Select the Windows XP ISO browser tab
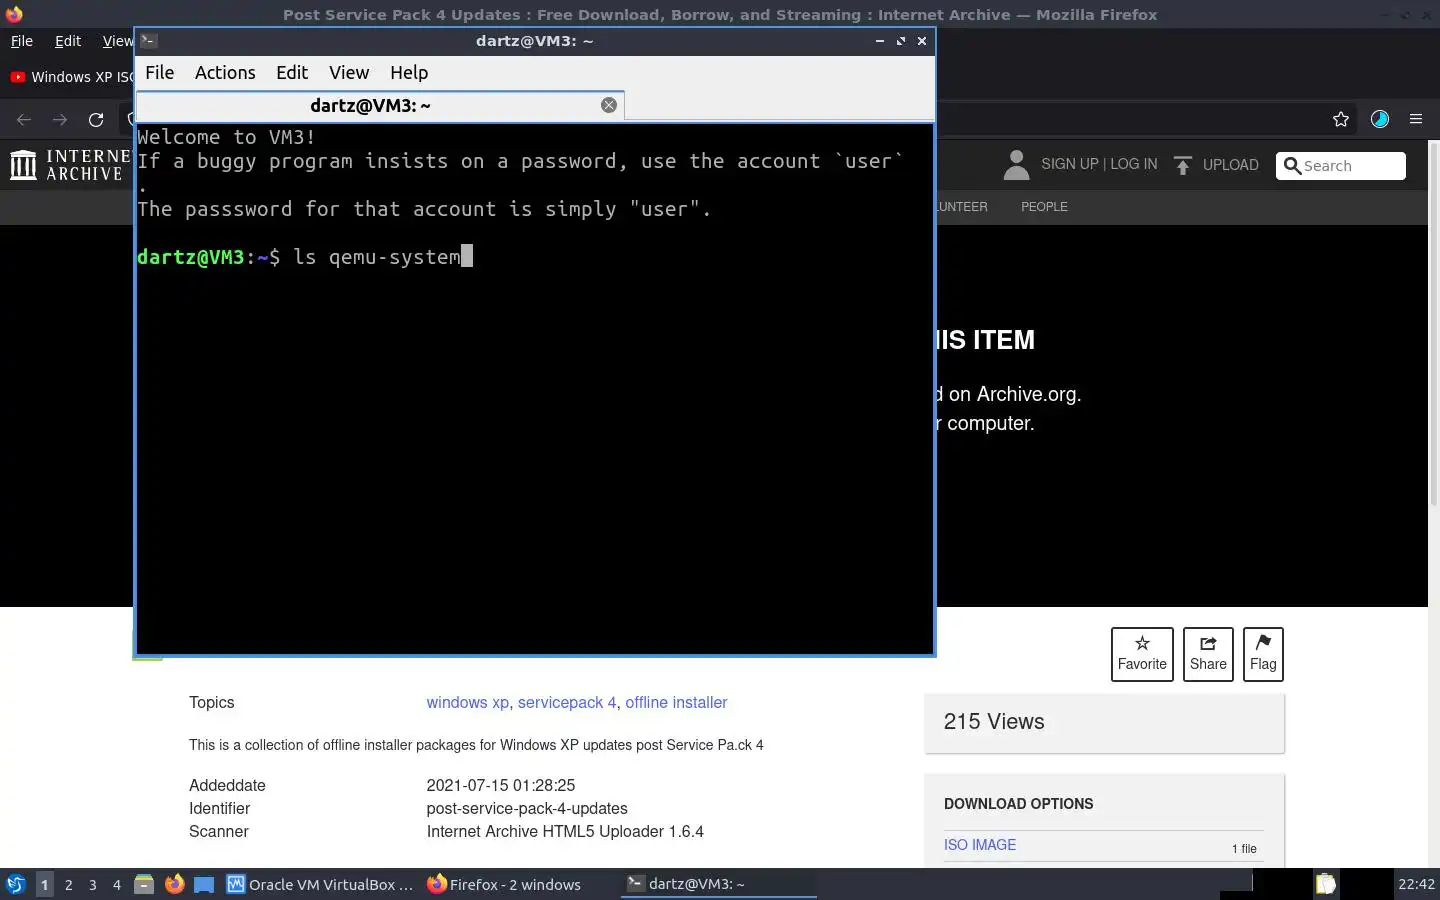This screenshot has width=1440, height=900. (x=70, y=77)
